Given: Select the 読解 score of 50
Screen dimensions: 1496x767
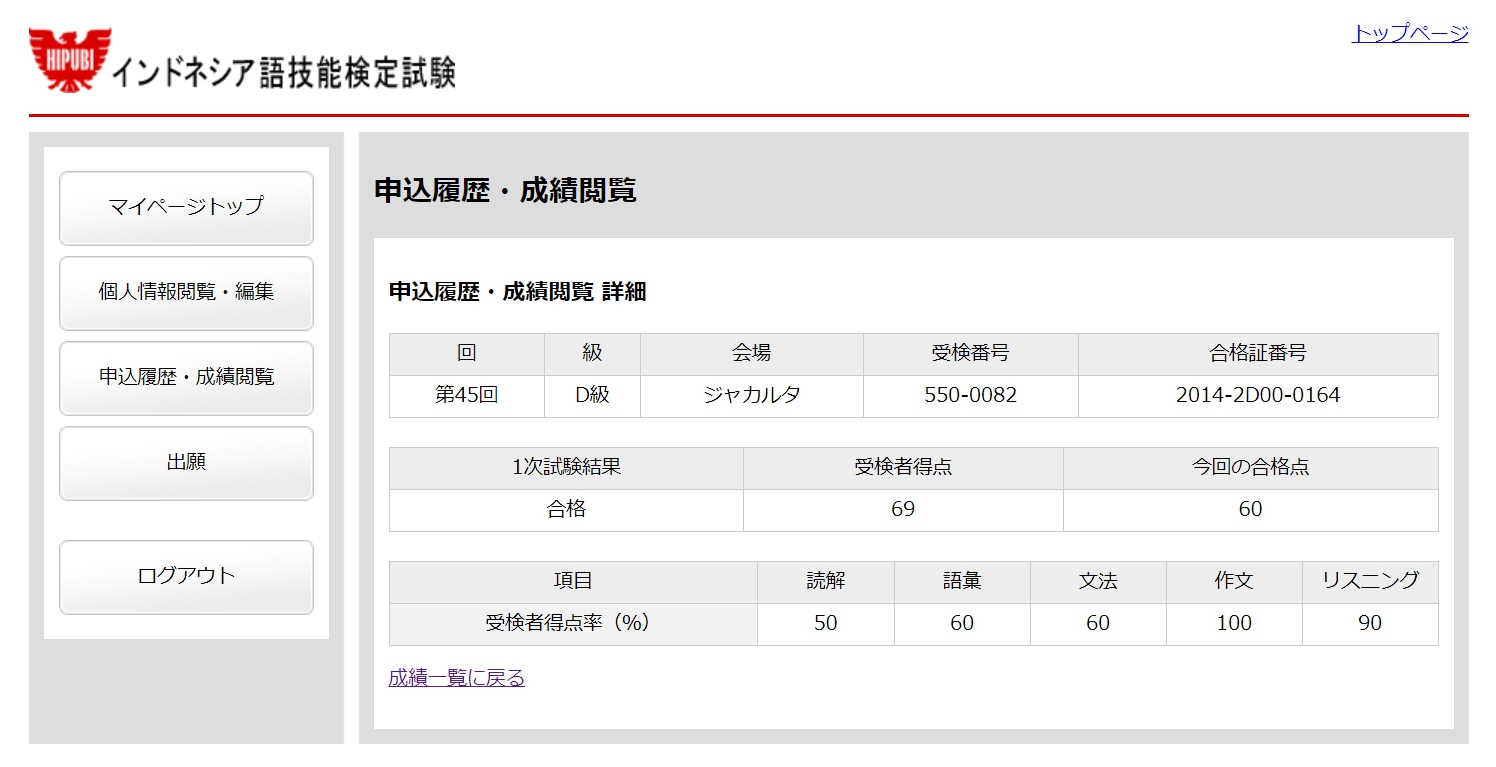Looking at the screenshot, I should point(825,623).
